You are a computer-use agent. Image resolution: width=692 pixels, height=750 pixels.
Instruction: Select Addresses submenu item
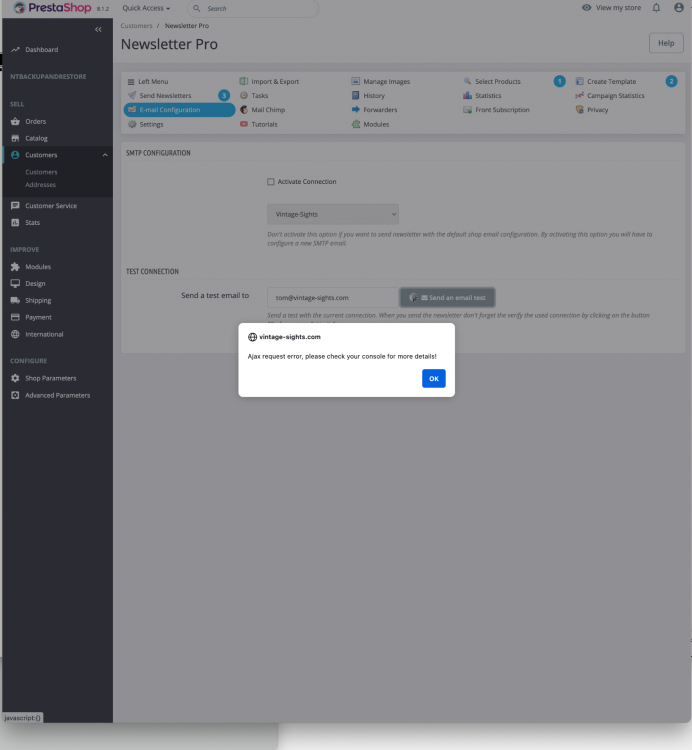click(x=41, y=185)
